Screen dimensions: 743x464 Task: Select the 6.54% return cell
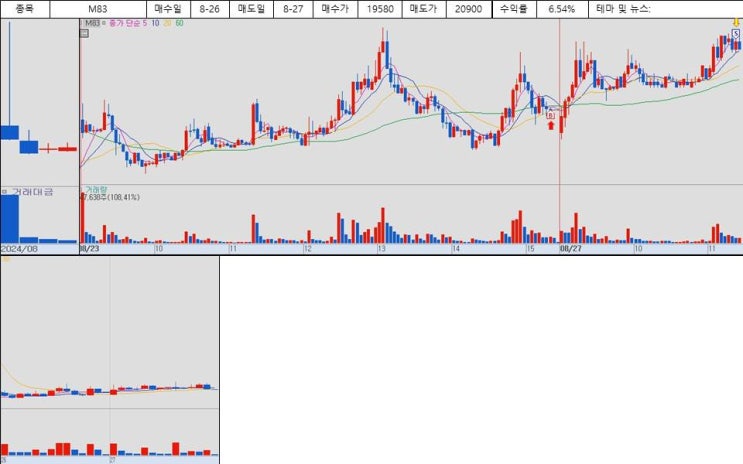(562, 9)
